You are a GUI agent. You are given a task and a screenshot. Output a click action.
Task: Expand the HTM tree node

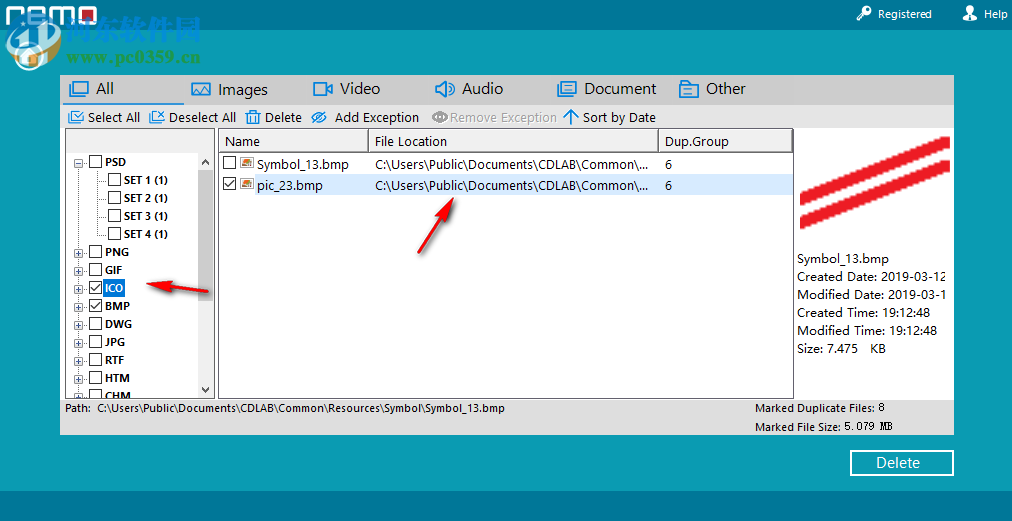pos(79,380)
